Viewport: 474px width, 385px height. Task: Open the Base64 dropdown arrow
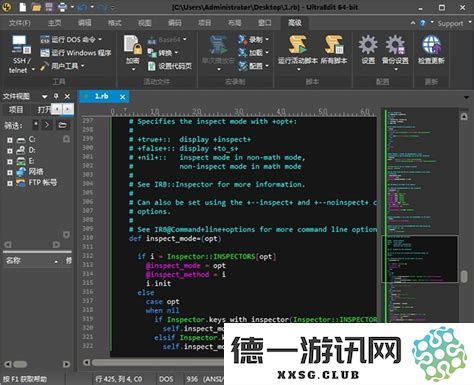tap(184, 39)
